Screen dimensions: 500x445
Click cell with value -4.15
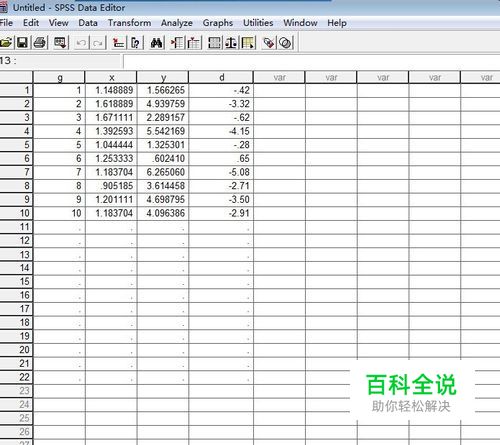tap(221, 131)
